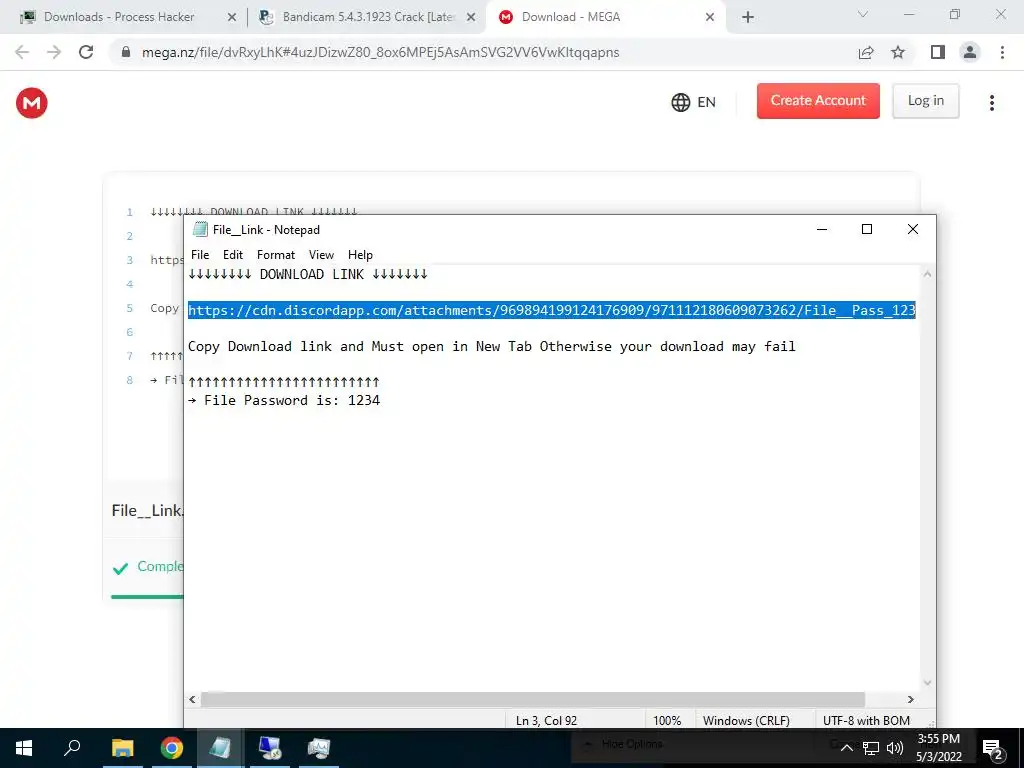Screen dimensions: 1024x768
Task: Open MEGA page three-dot menu
Action: coord(991,103)
